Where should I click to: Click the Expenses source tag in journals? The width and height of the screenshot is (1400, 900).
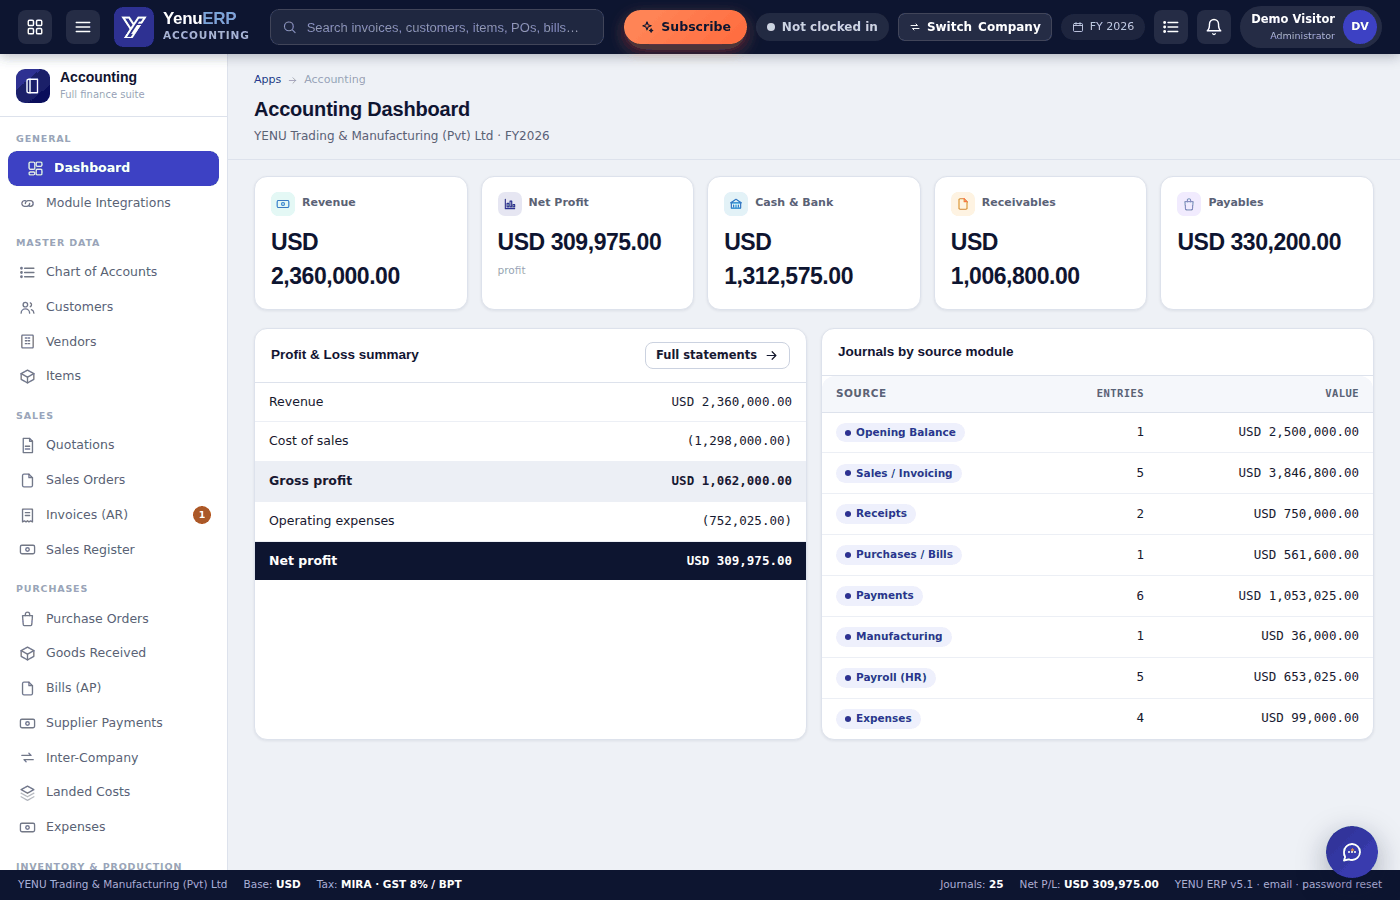click(878, 719)
